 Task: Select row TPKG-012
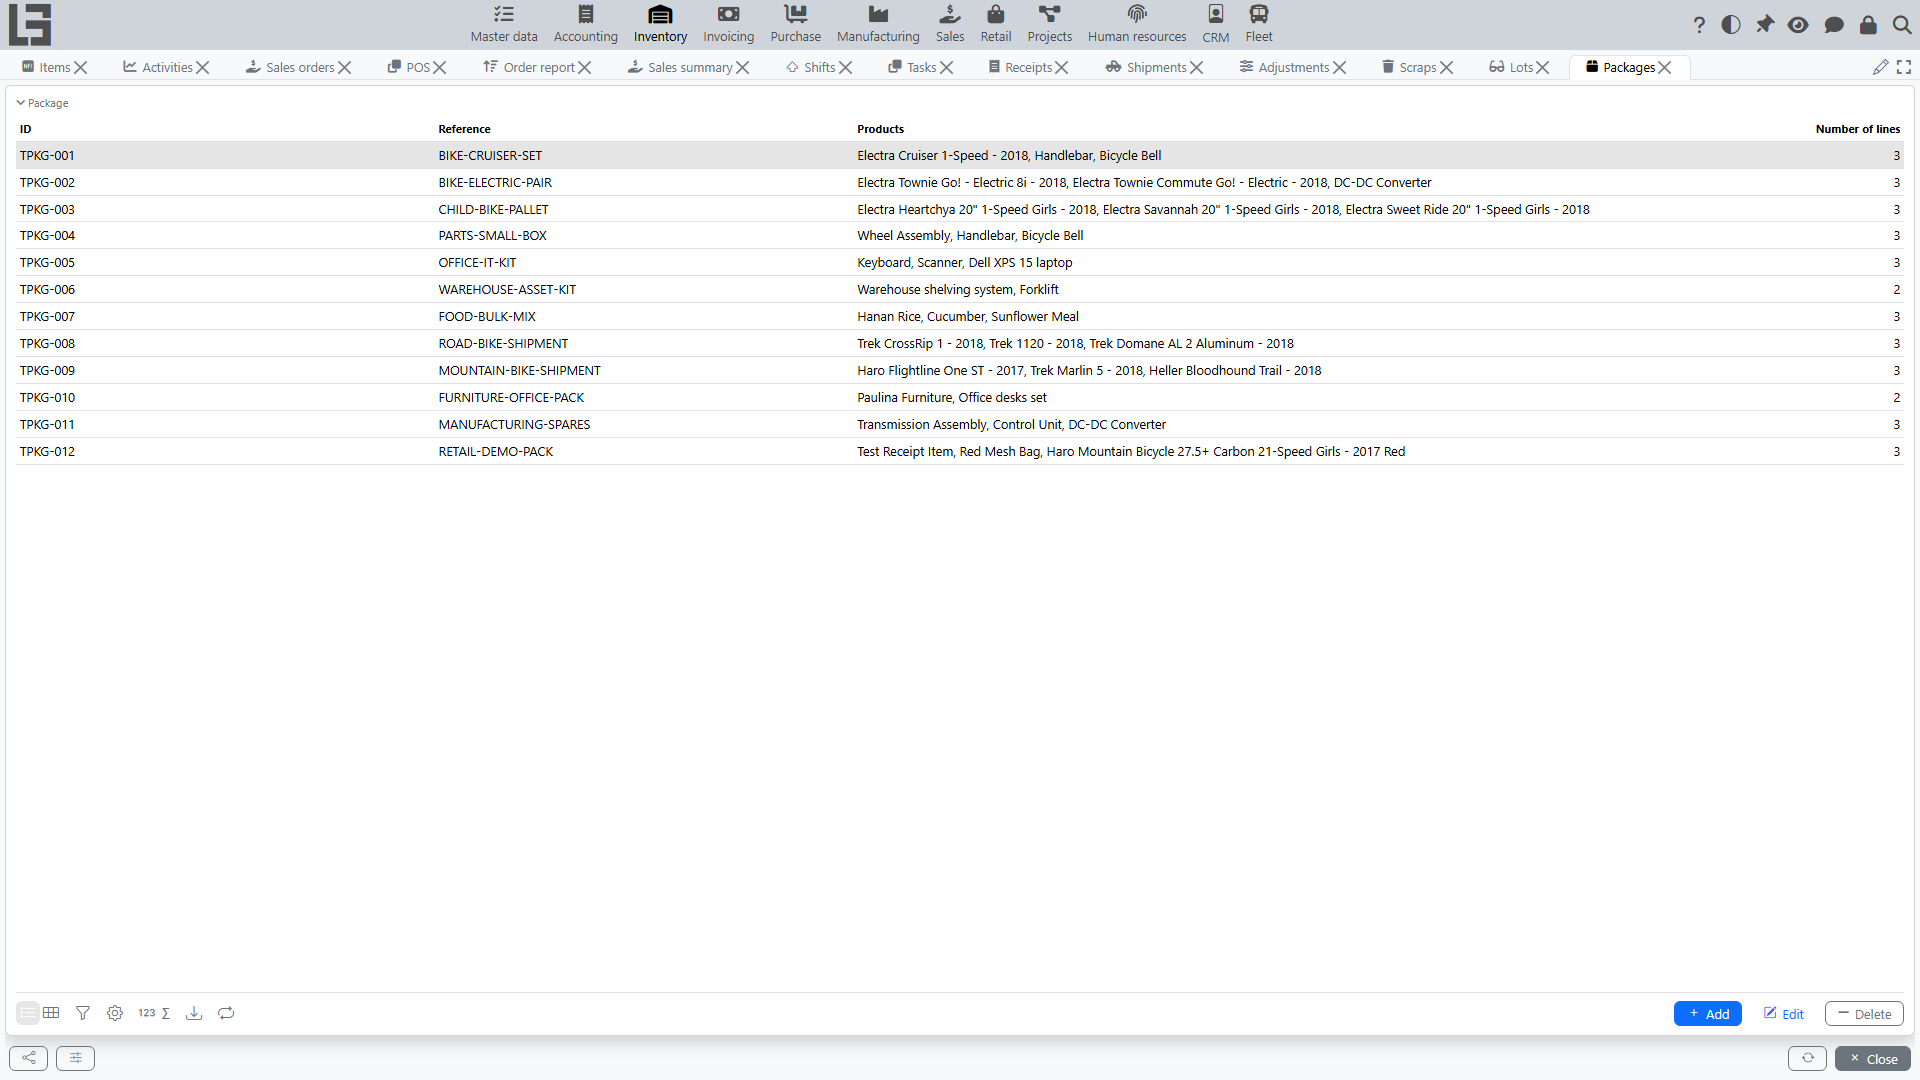click(960, 451)
